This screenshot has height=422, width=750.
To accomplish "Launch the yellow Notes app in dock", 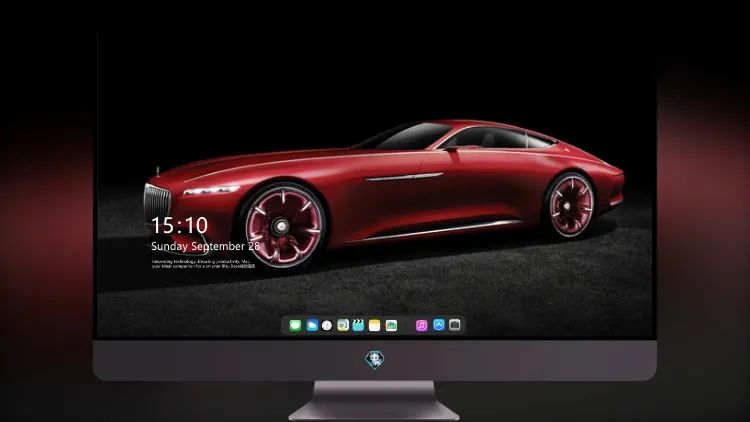I will click(x=375, y=325).
